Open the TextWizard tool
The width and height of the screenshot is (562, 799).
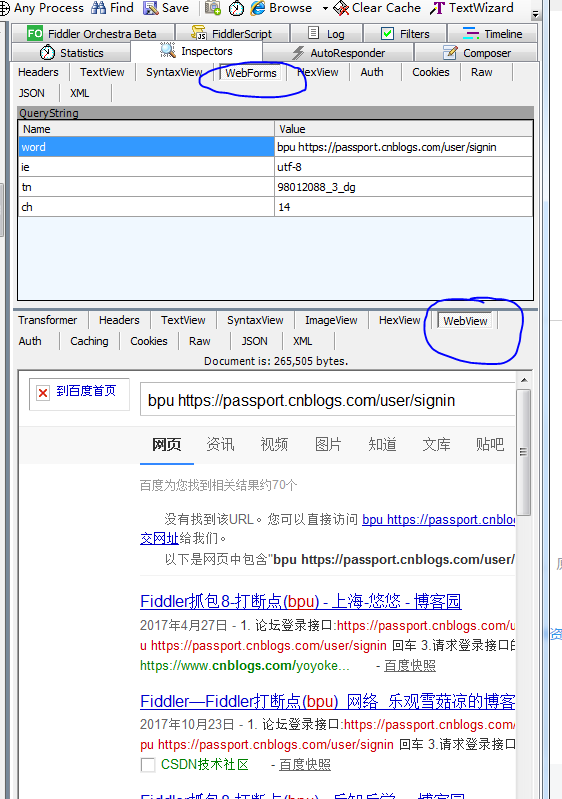[x=472, y=8]
